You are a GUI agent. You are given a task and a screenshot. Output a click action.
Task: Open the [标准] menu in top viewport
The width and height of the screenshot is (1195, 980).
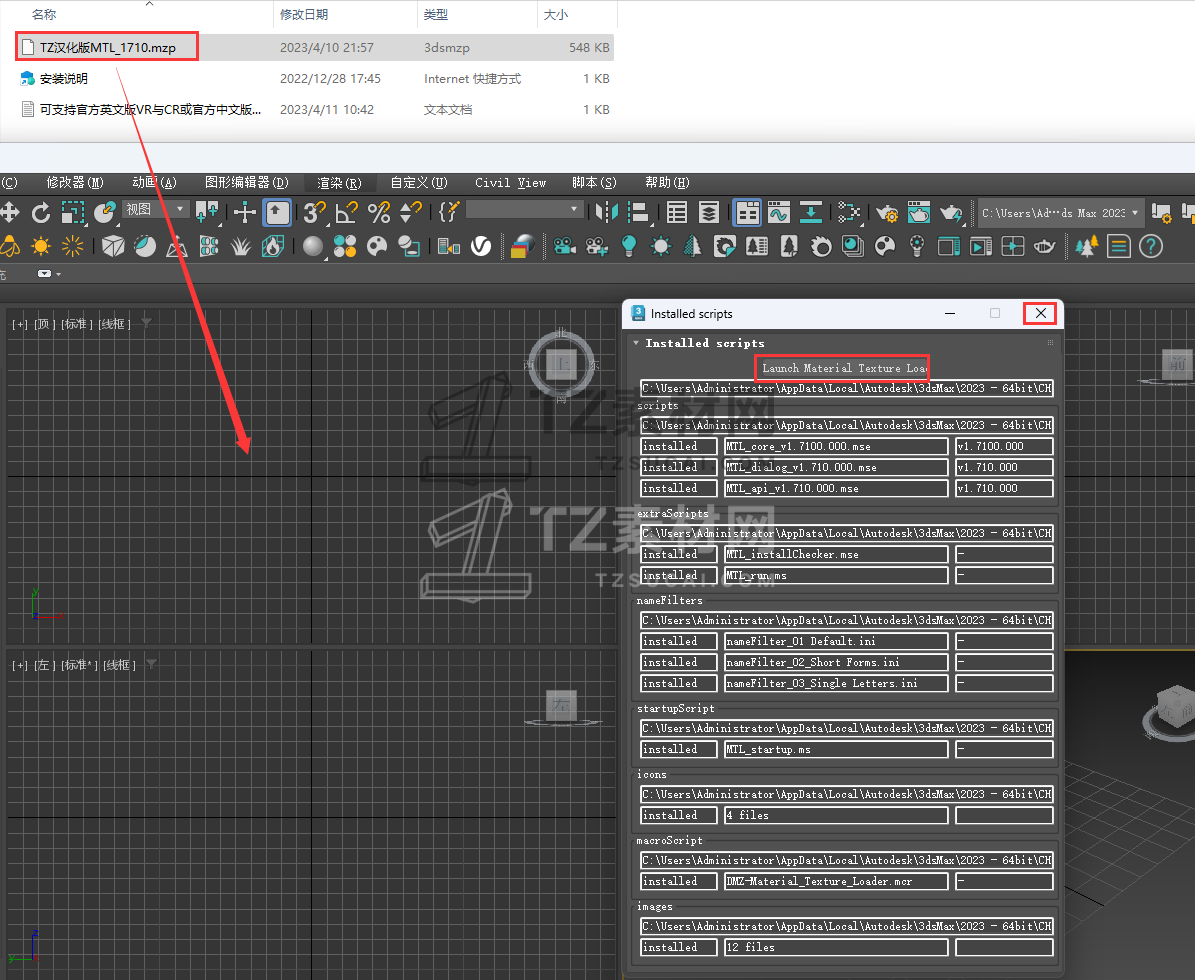point(77,324)
